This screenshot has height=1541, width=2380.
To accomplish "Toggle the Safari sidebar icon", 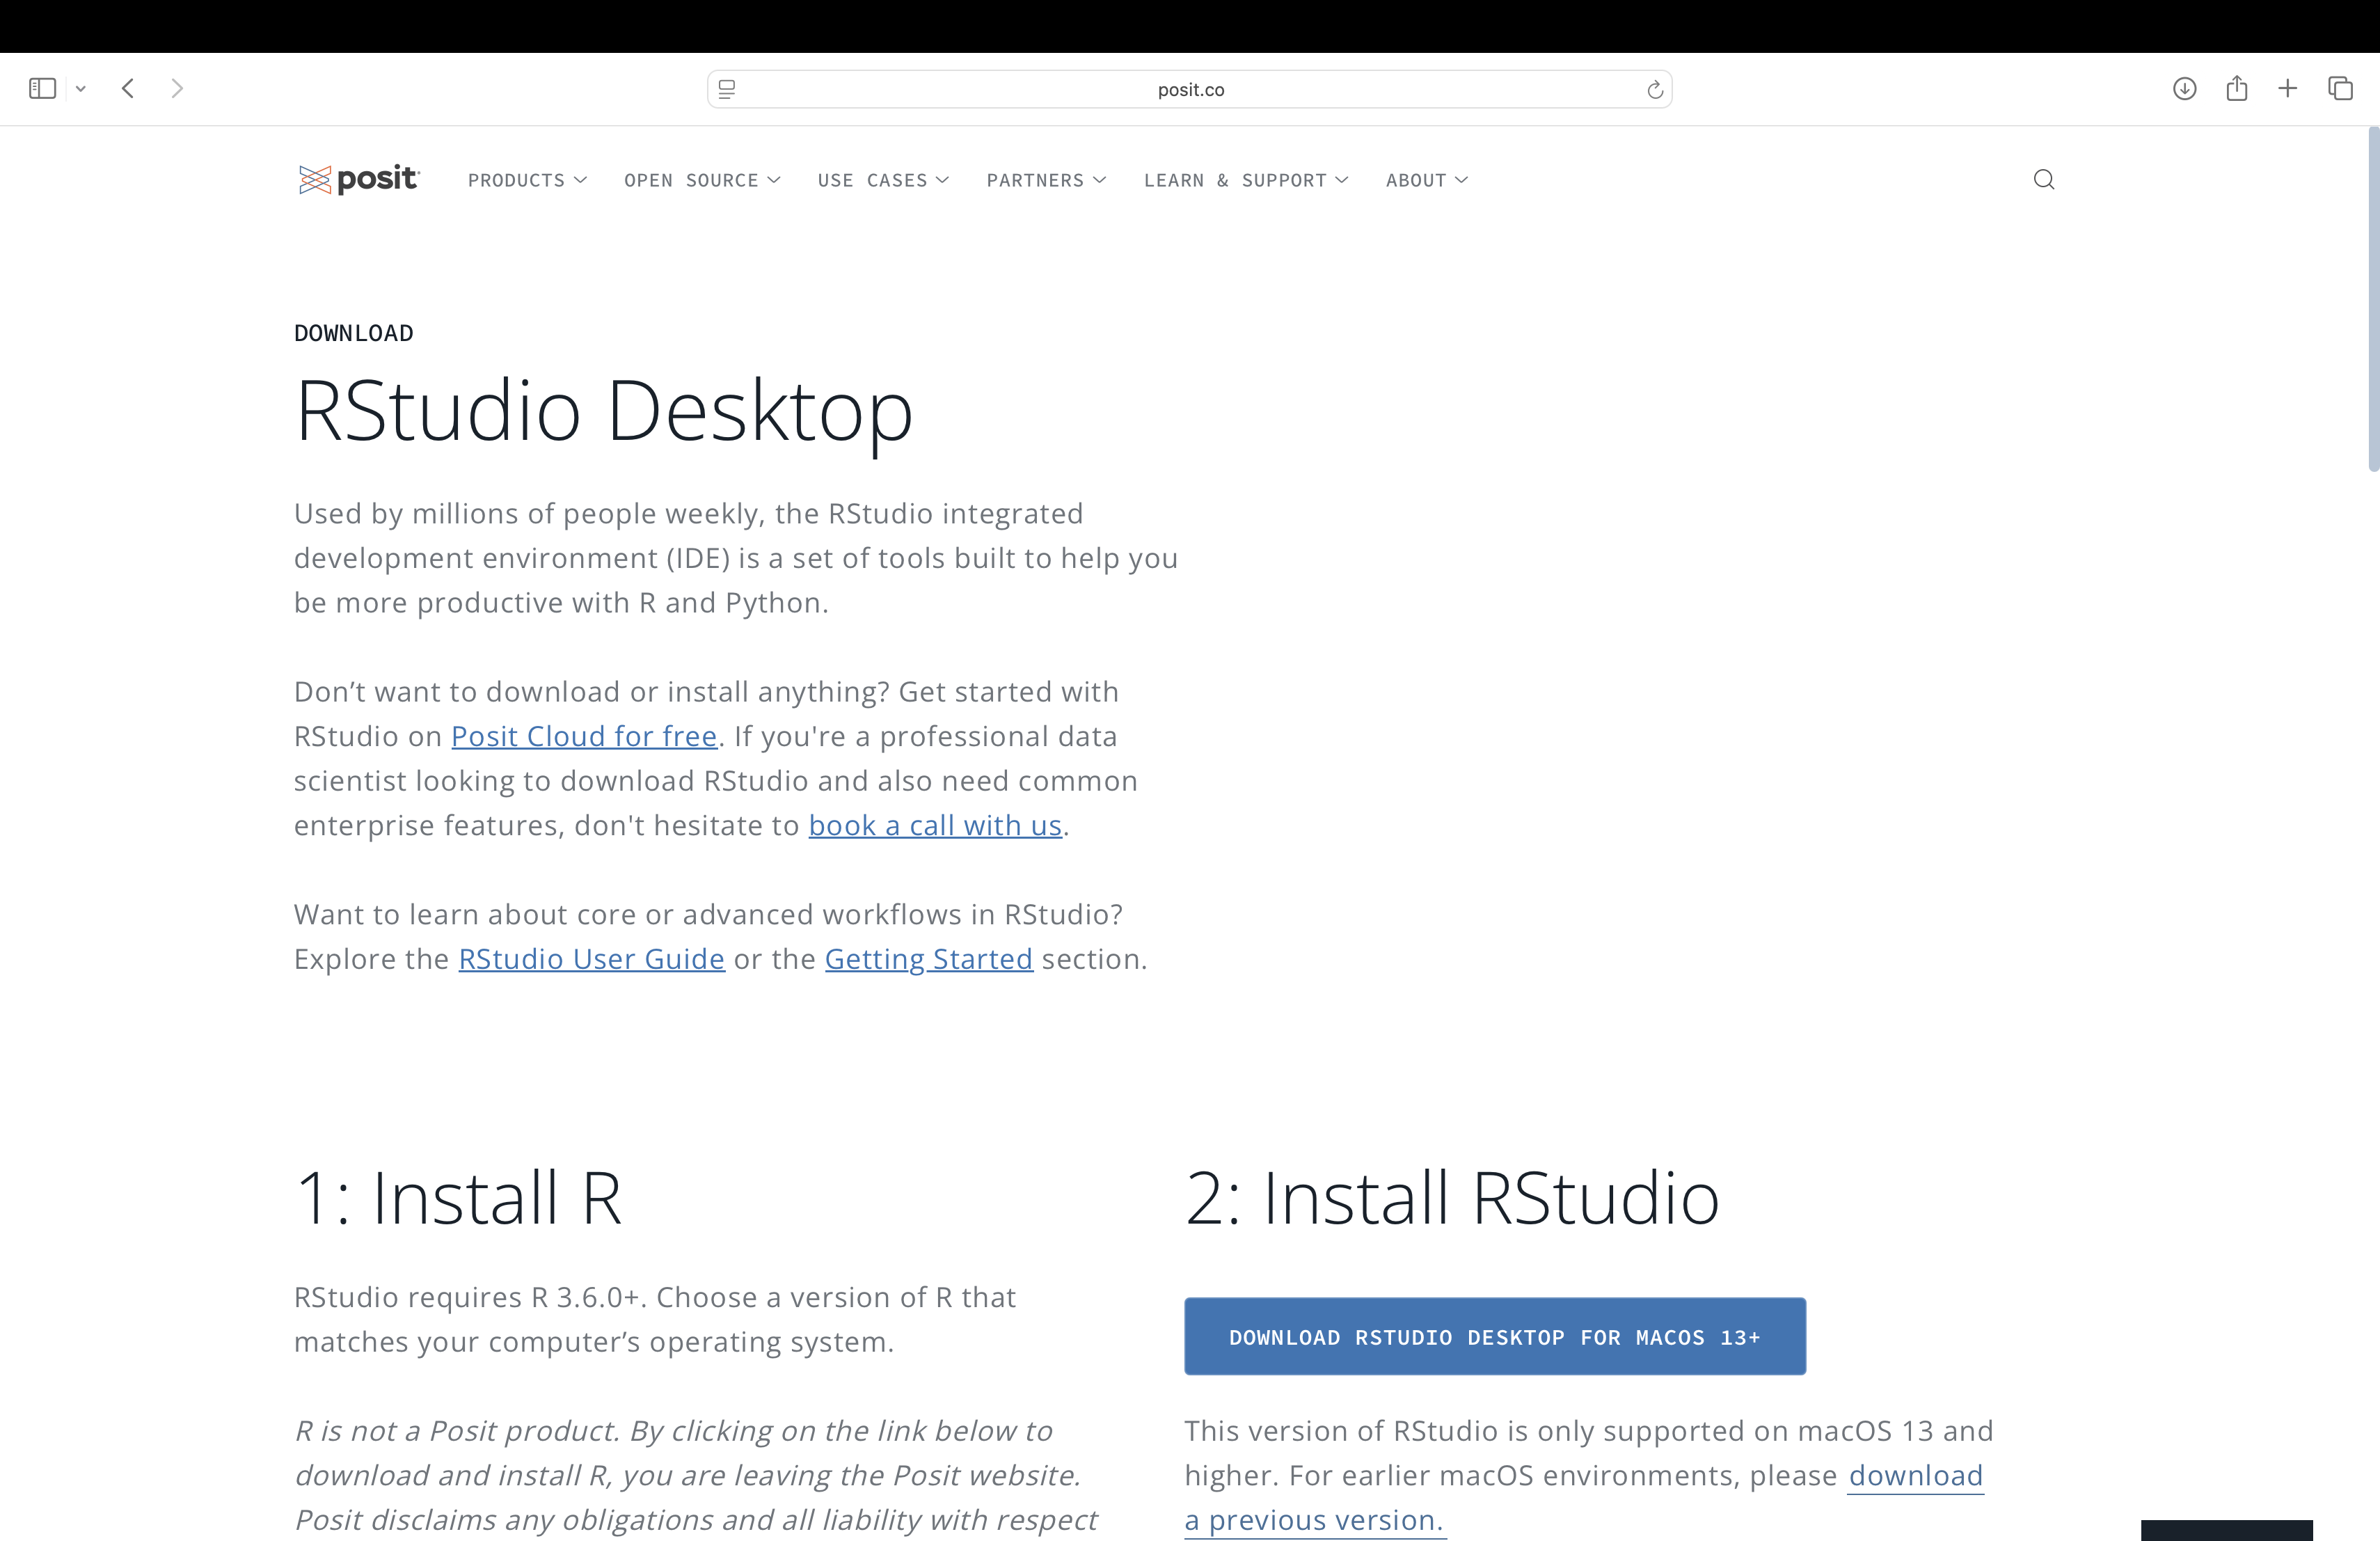I will click(x=42, y=88).
